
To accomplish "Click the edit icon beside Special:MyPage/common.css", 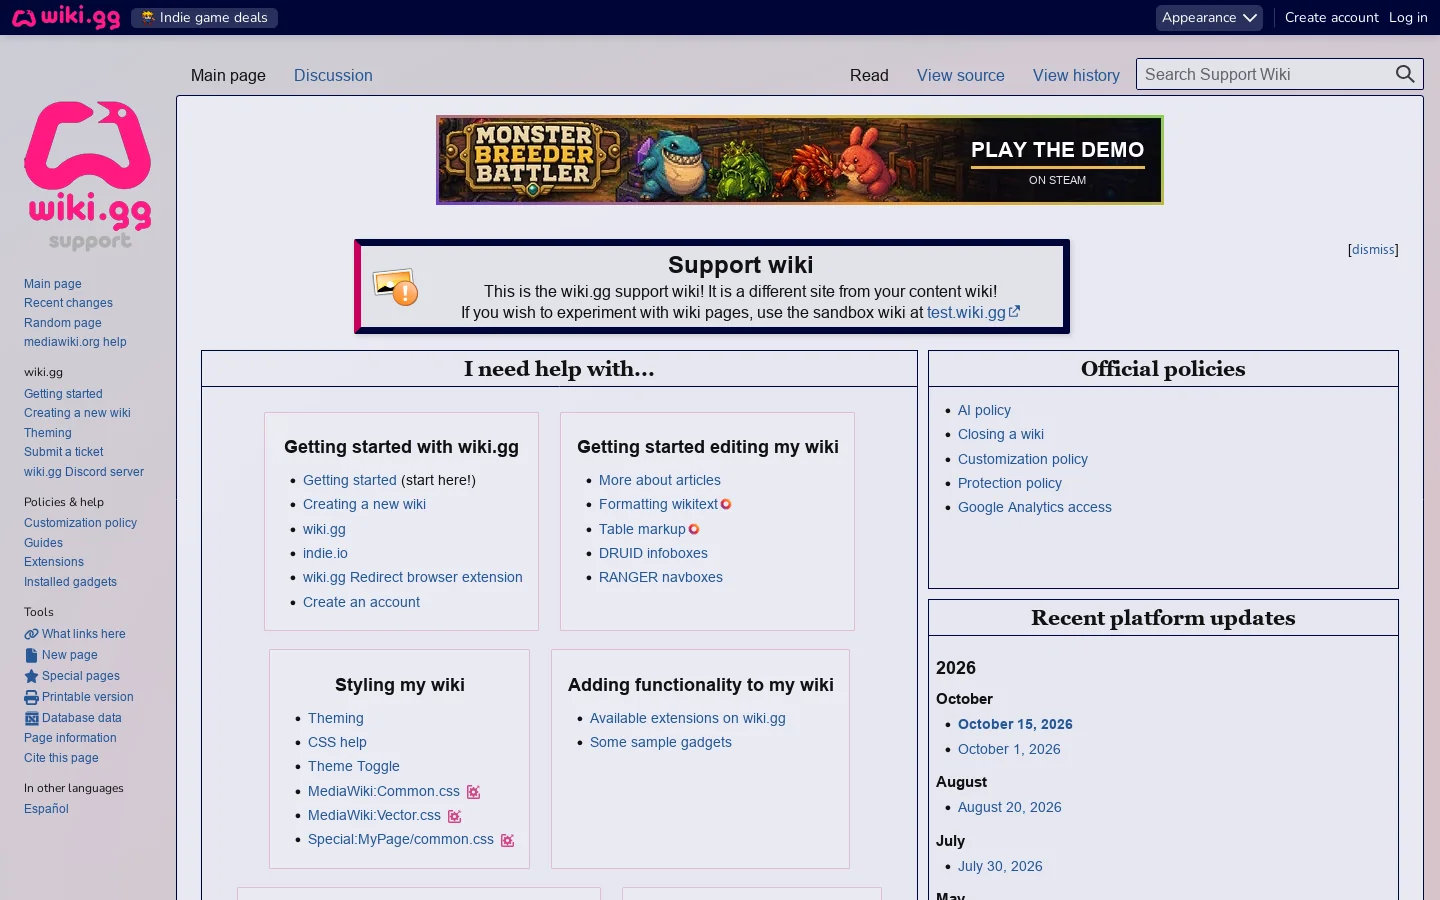I will coord(507,840).
